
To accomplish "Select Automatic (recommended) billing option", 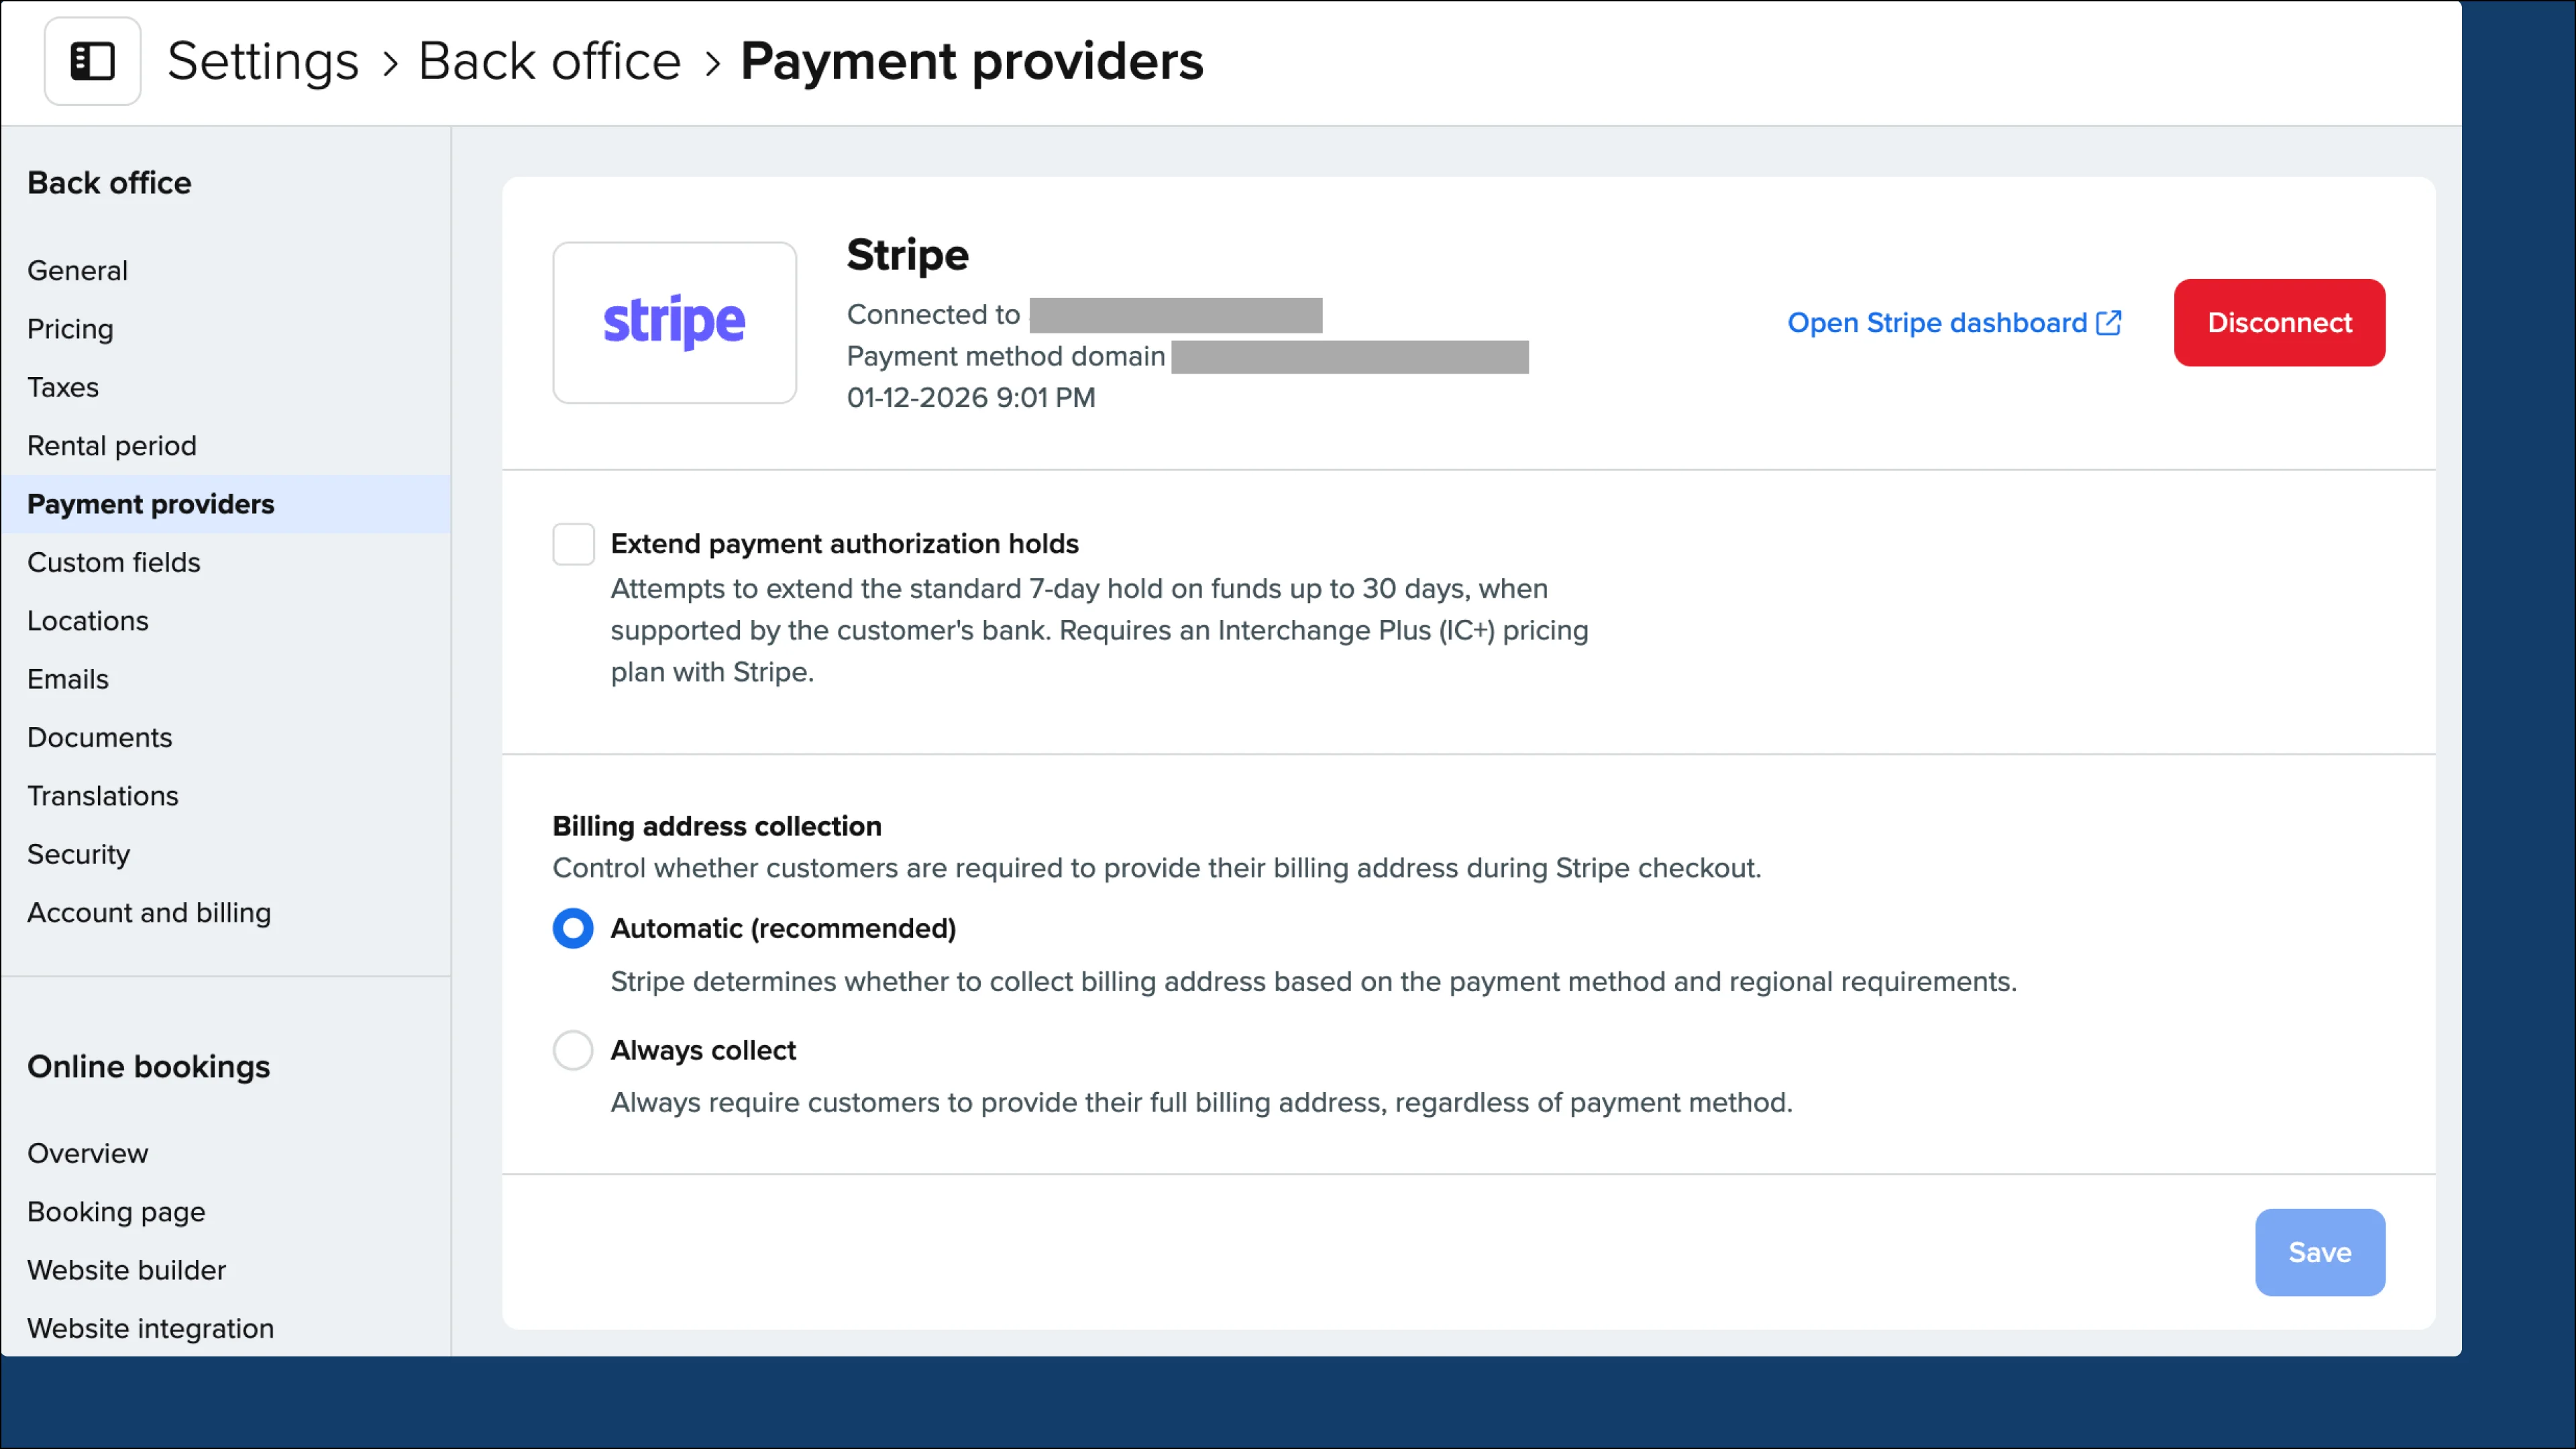I will [573, 928].
